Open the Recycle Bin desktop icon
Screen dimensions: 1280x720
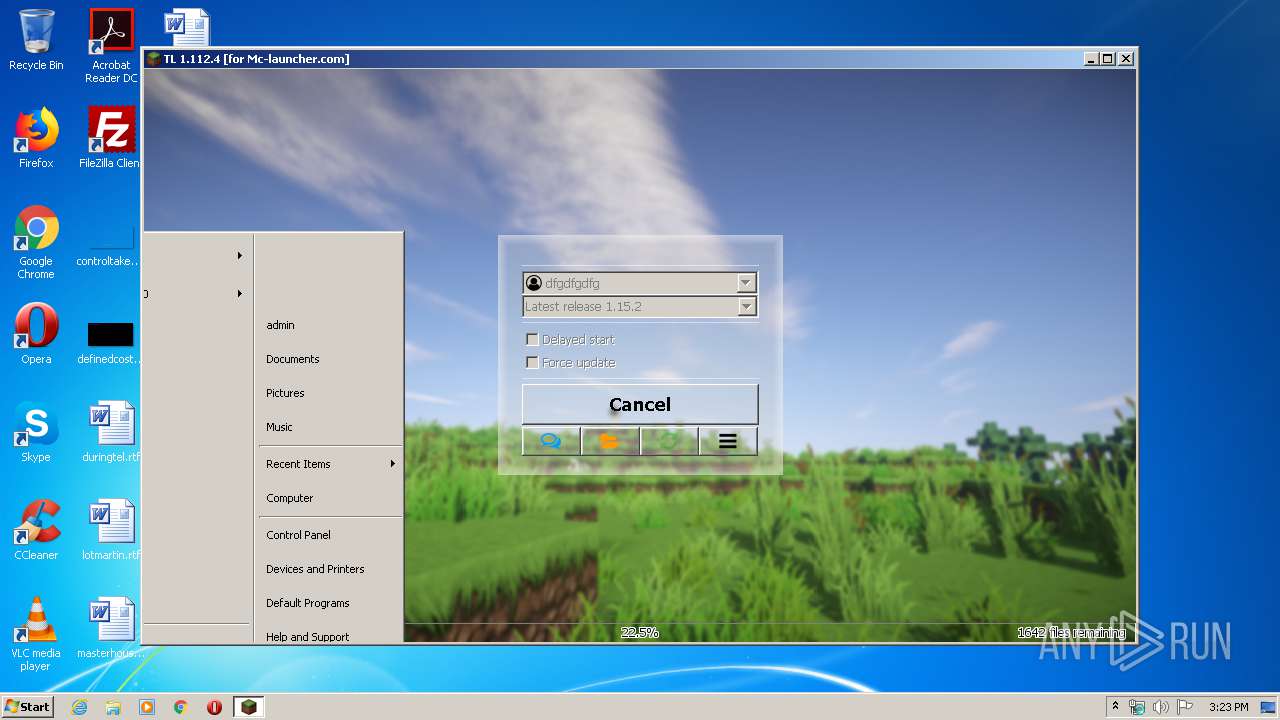point(36,40)
